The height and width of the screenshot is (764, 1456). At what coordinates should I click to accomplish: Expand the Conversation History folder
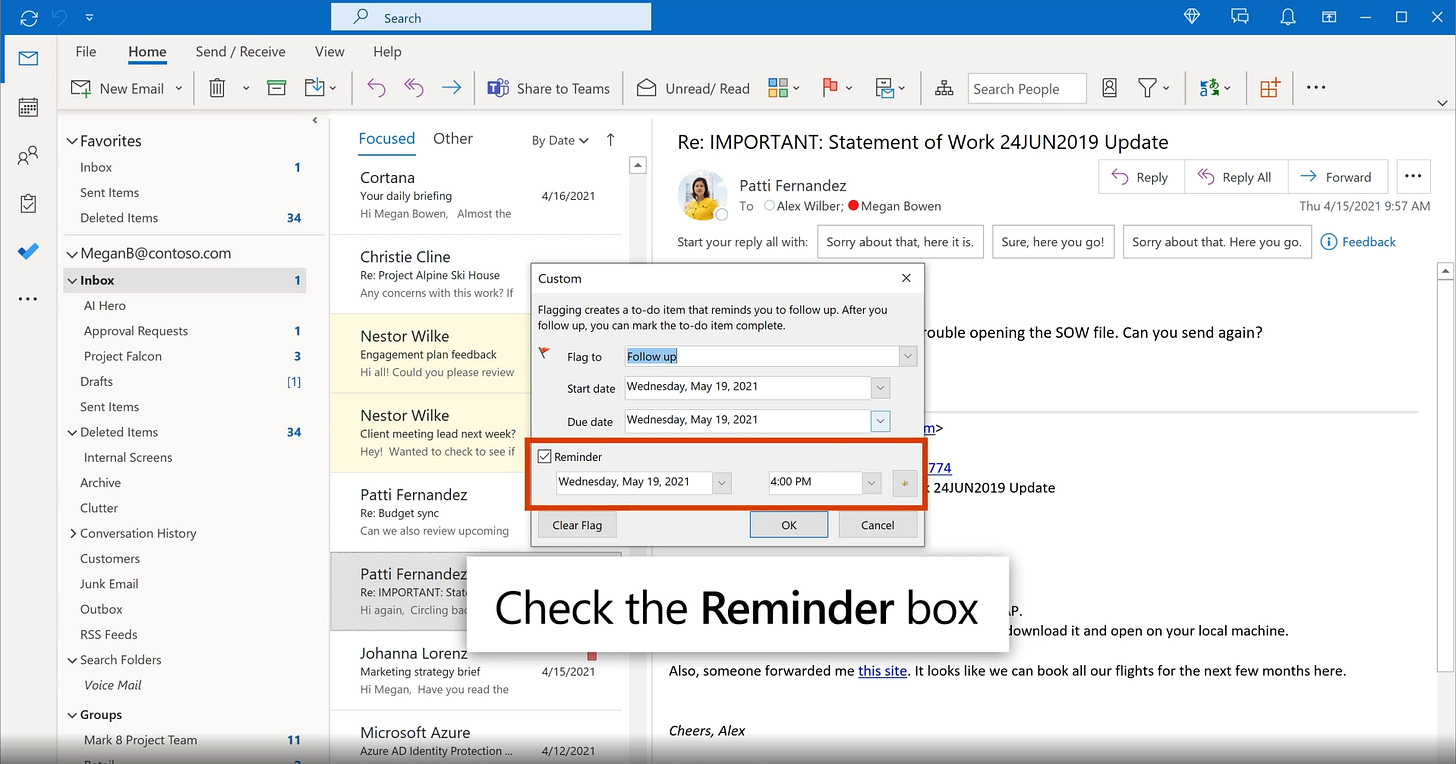click(x=73, y=533)
